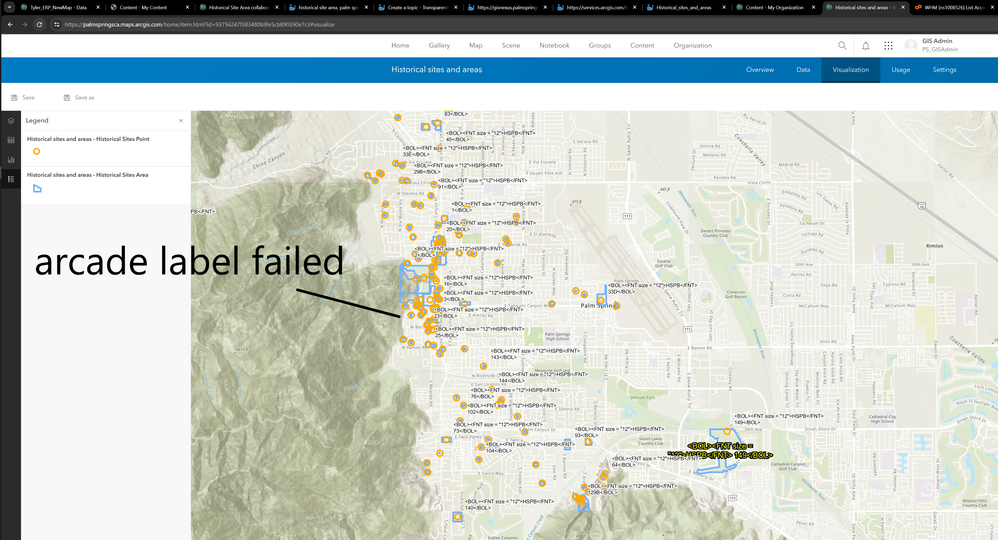Open Map in the top navigation
The height and width of the screenshot is (540, 998).
[475, 45]
